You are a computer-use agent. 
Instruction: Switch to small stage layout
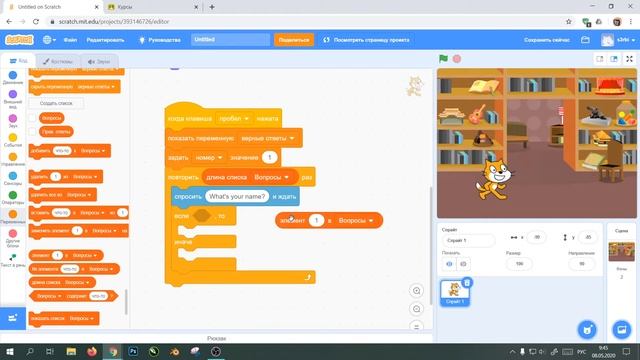(x=600, y=59)
